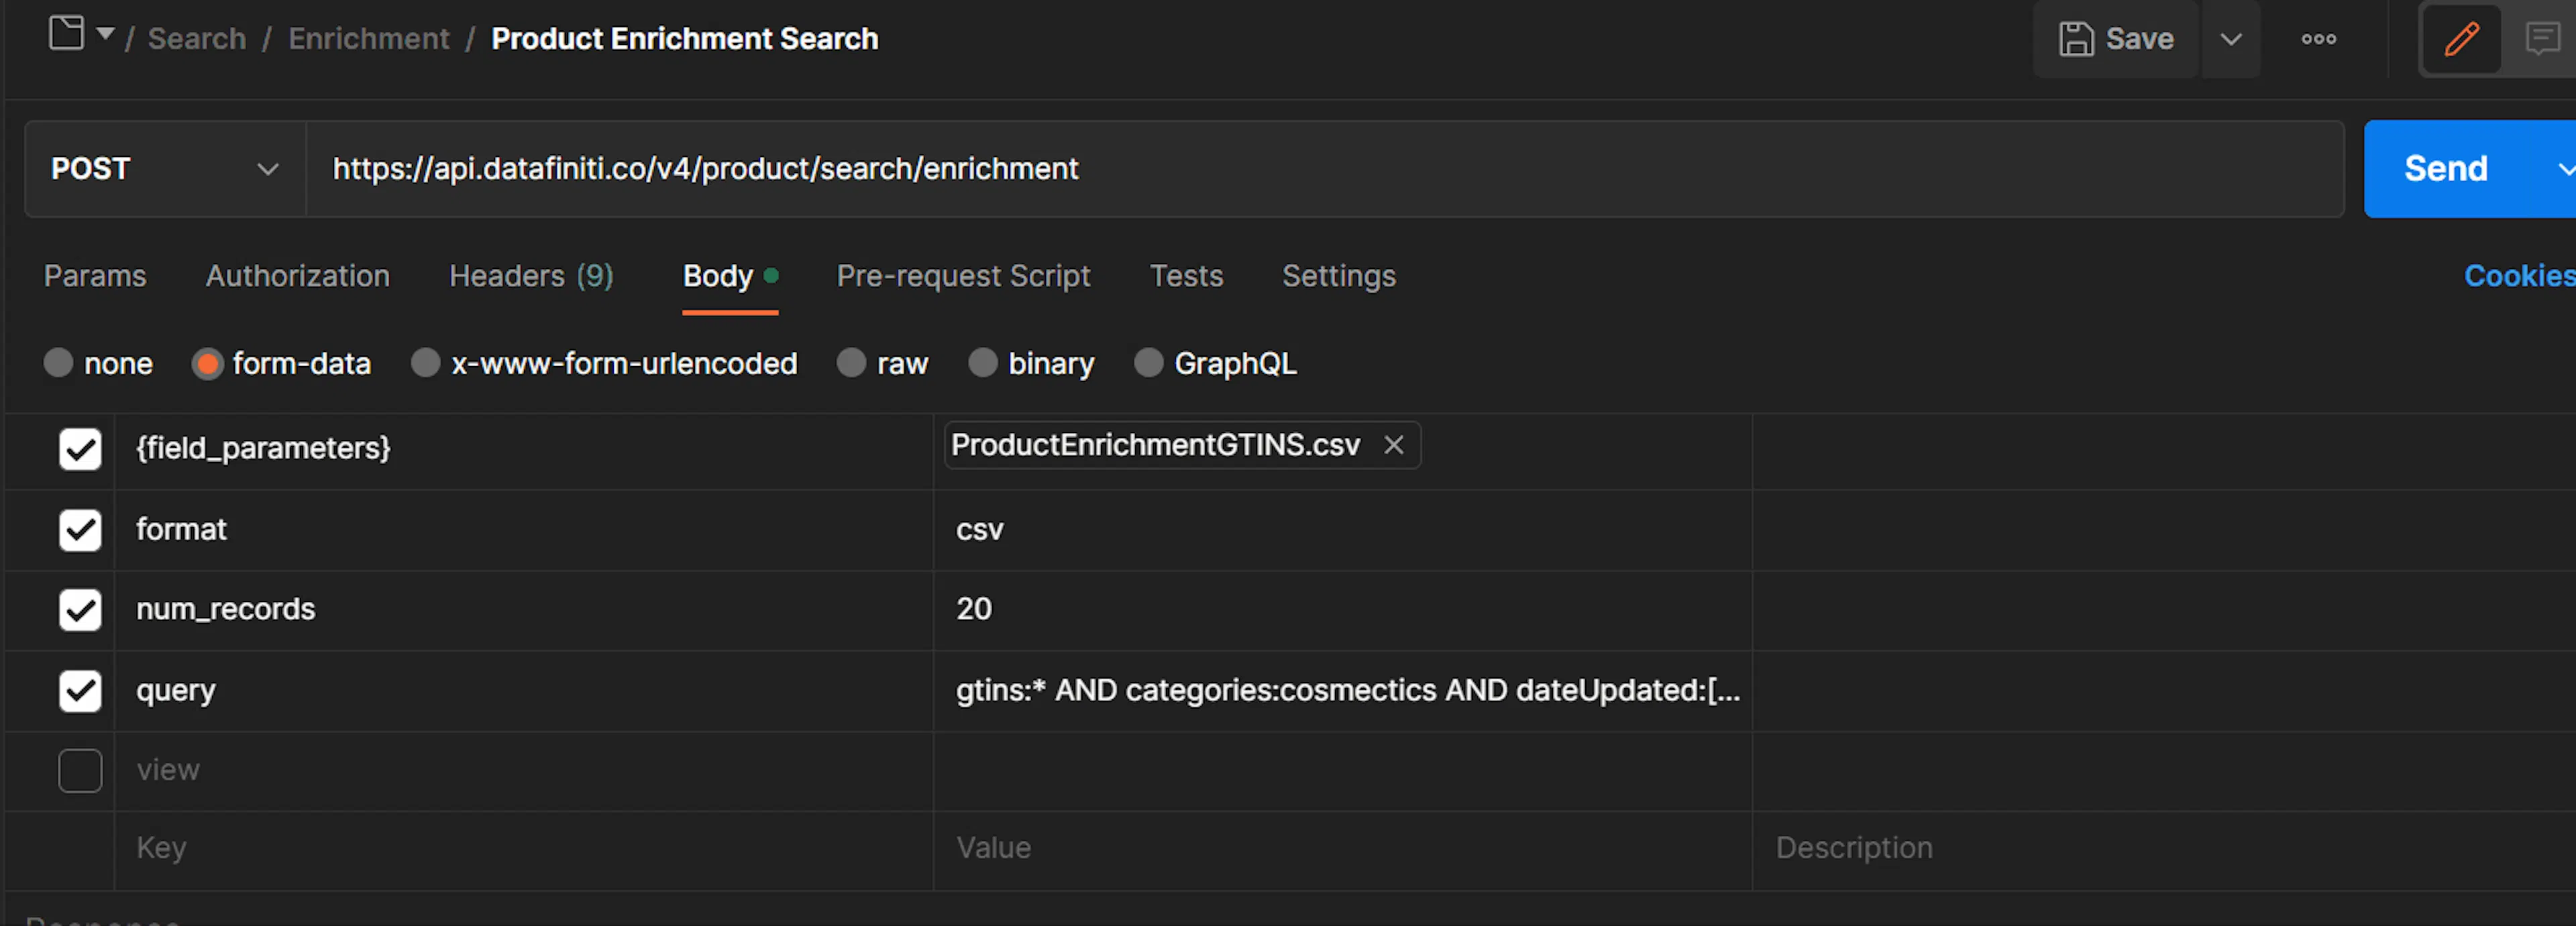2576x926 pixels.
Task: Expand the Save options chevron
Action: pyautogui.click(x=2231, y=39)
